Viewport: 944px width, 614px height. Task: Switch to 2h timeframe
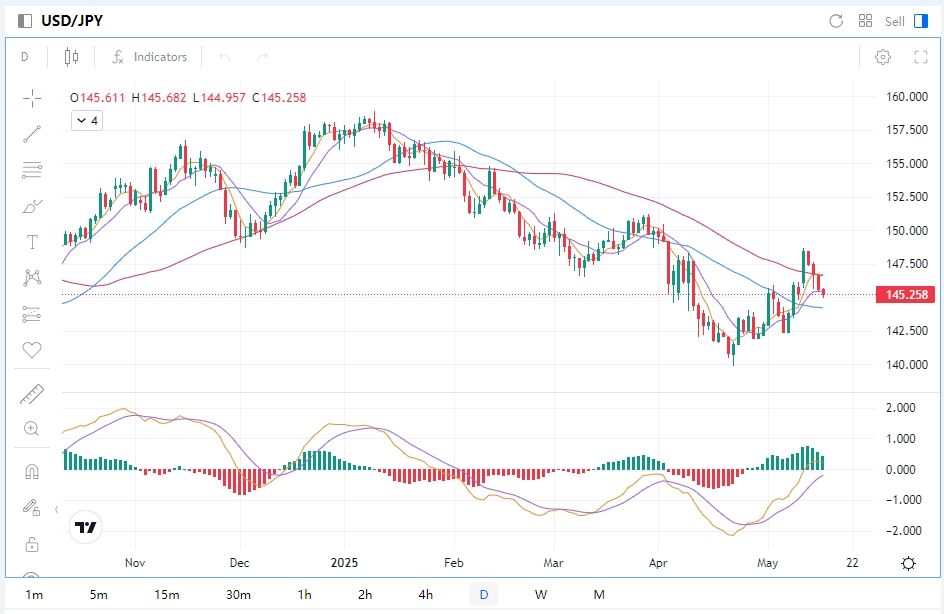click(x=365, y=595)
